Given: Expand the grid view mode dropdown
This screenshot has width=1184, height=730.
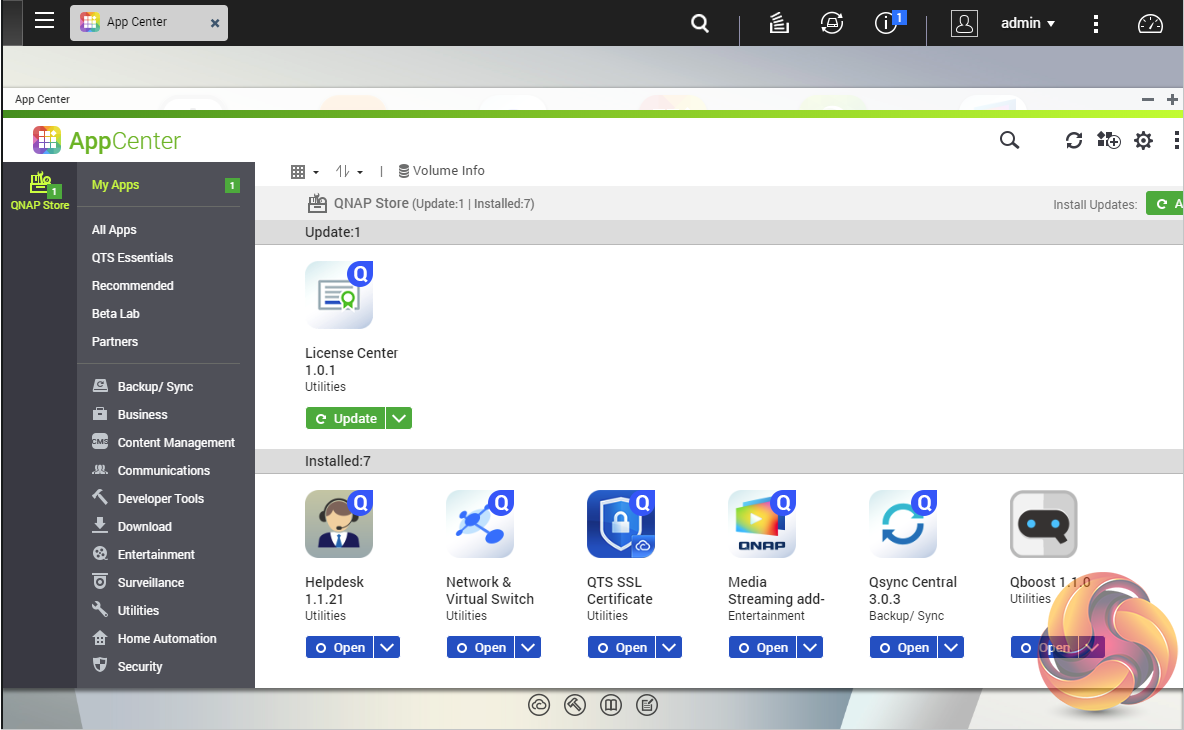Looking at the screenshot, I should [x=304, y=171].
